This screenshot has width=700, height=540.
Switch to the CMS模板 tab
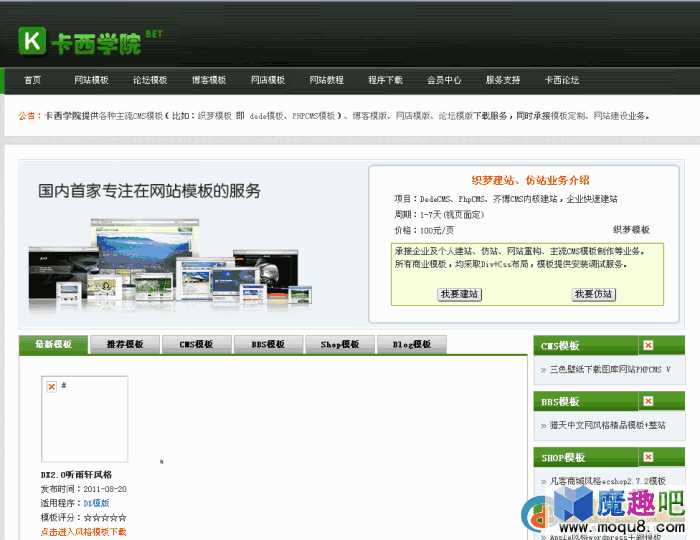pyautogui.click(x=196, y=345)
